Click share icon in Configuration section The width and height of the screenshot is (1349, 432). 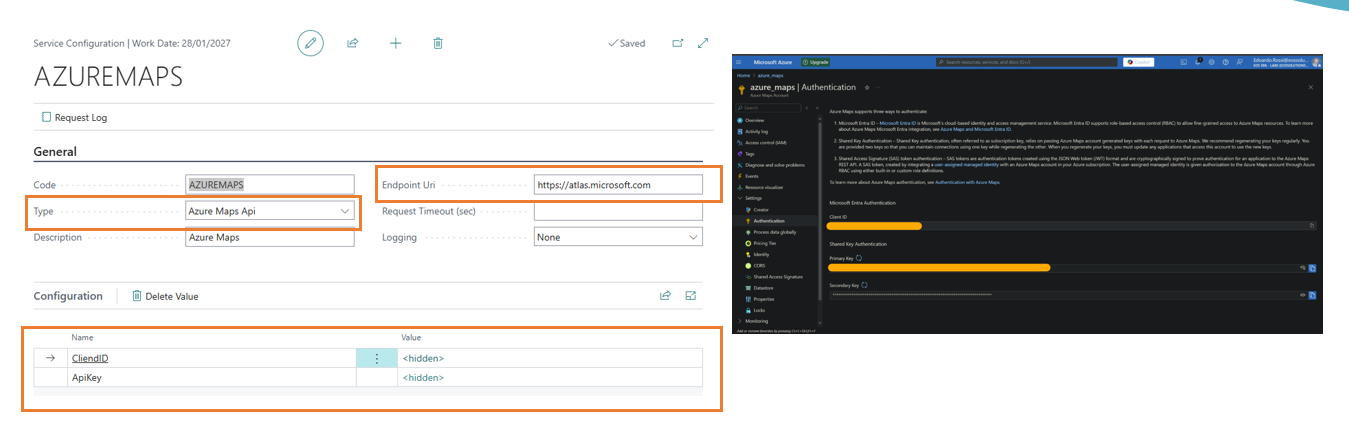point(665,296)
